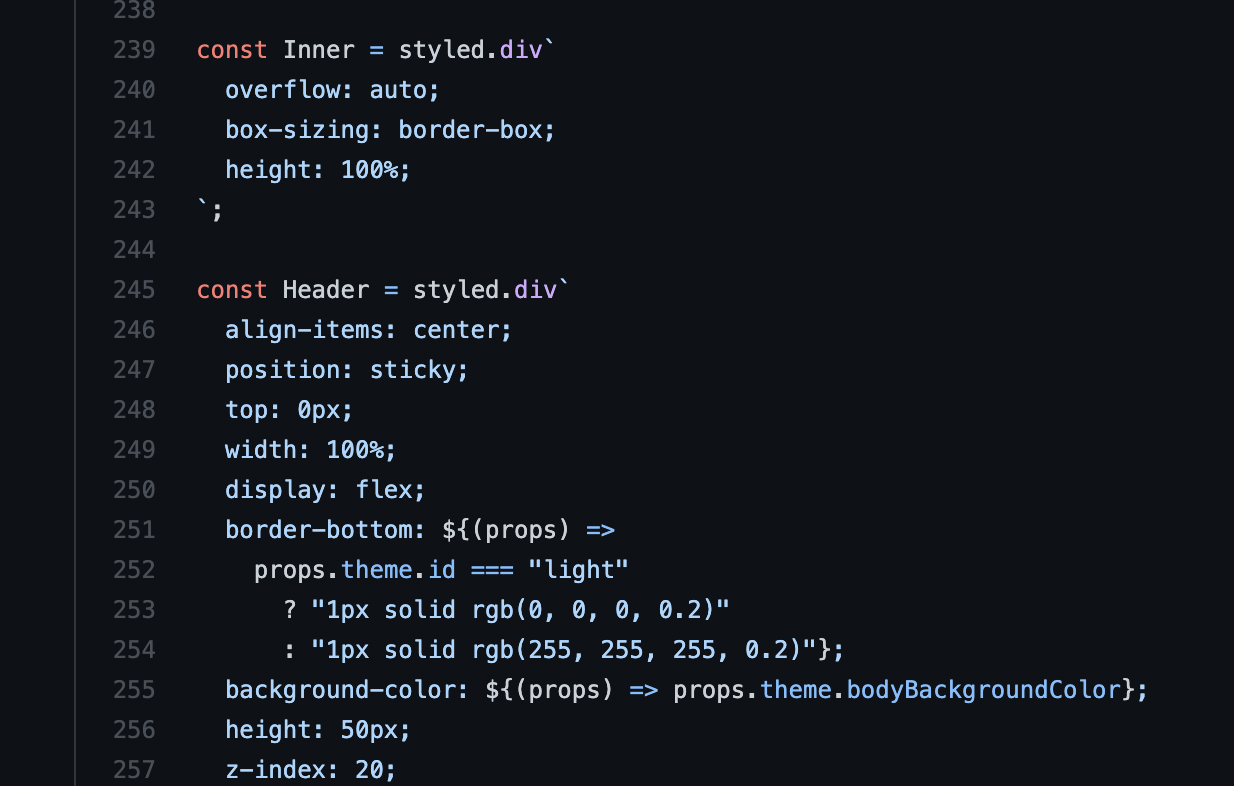Click the 'Header' constant name
This screenshot has height=786, width=1234.
(x=326, y=290)
